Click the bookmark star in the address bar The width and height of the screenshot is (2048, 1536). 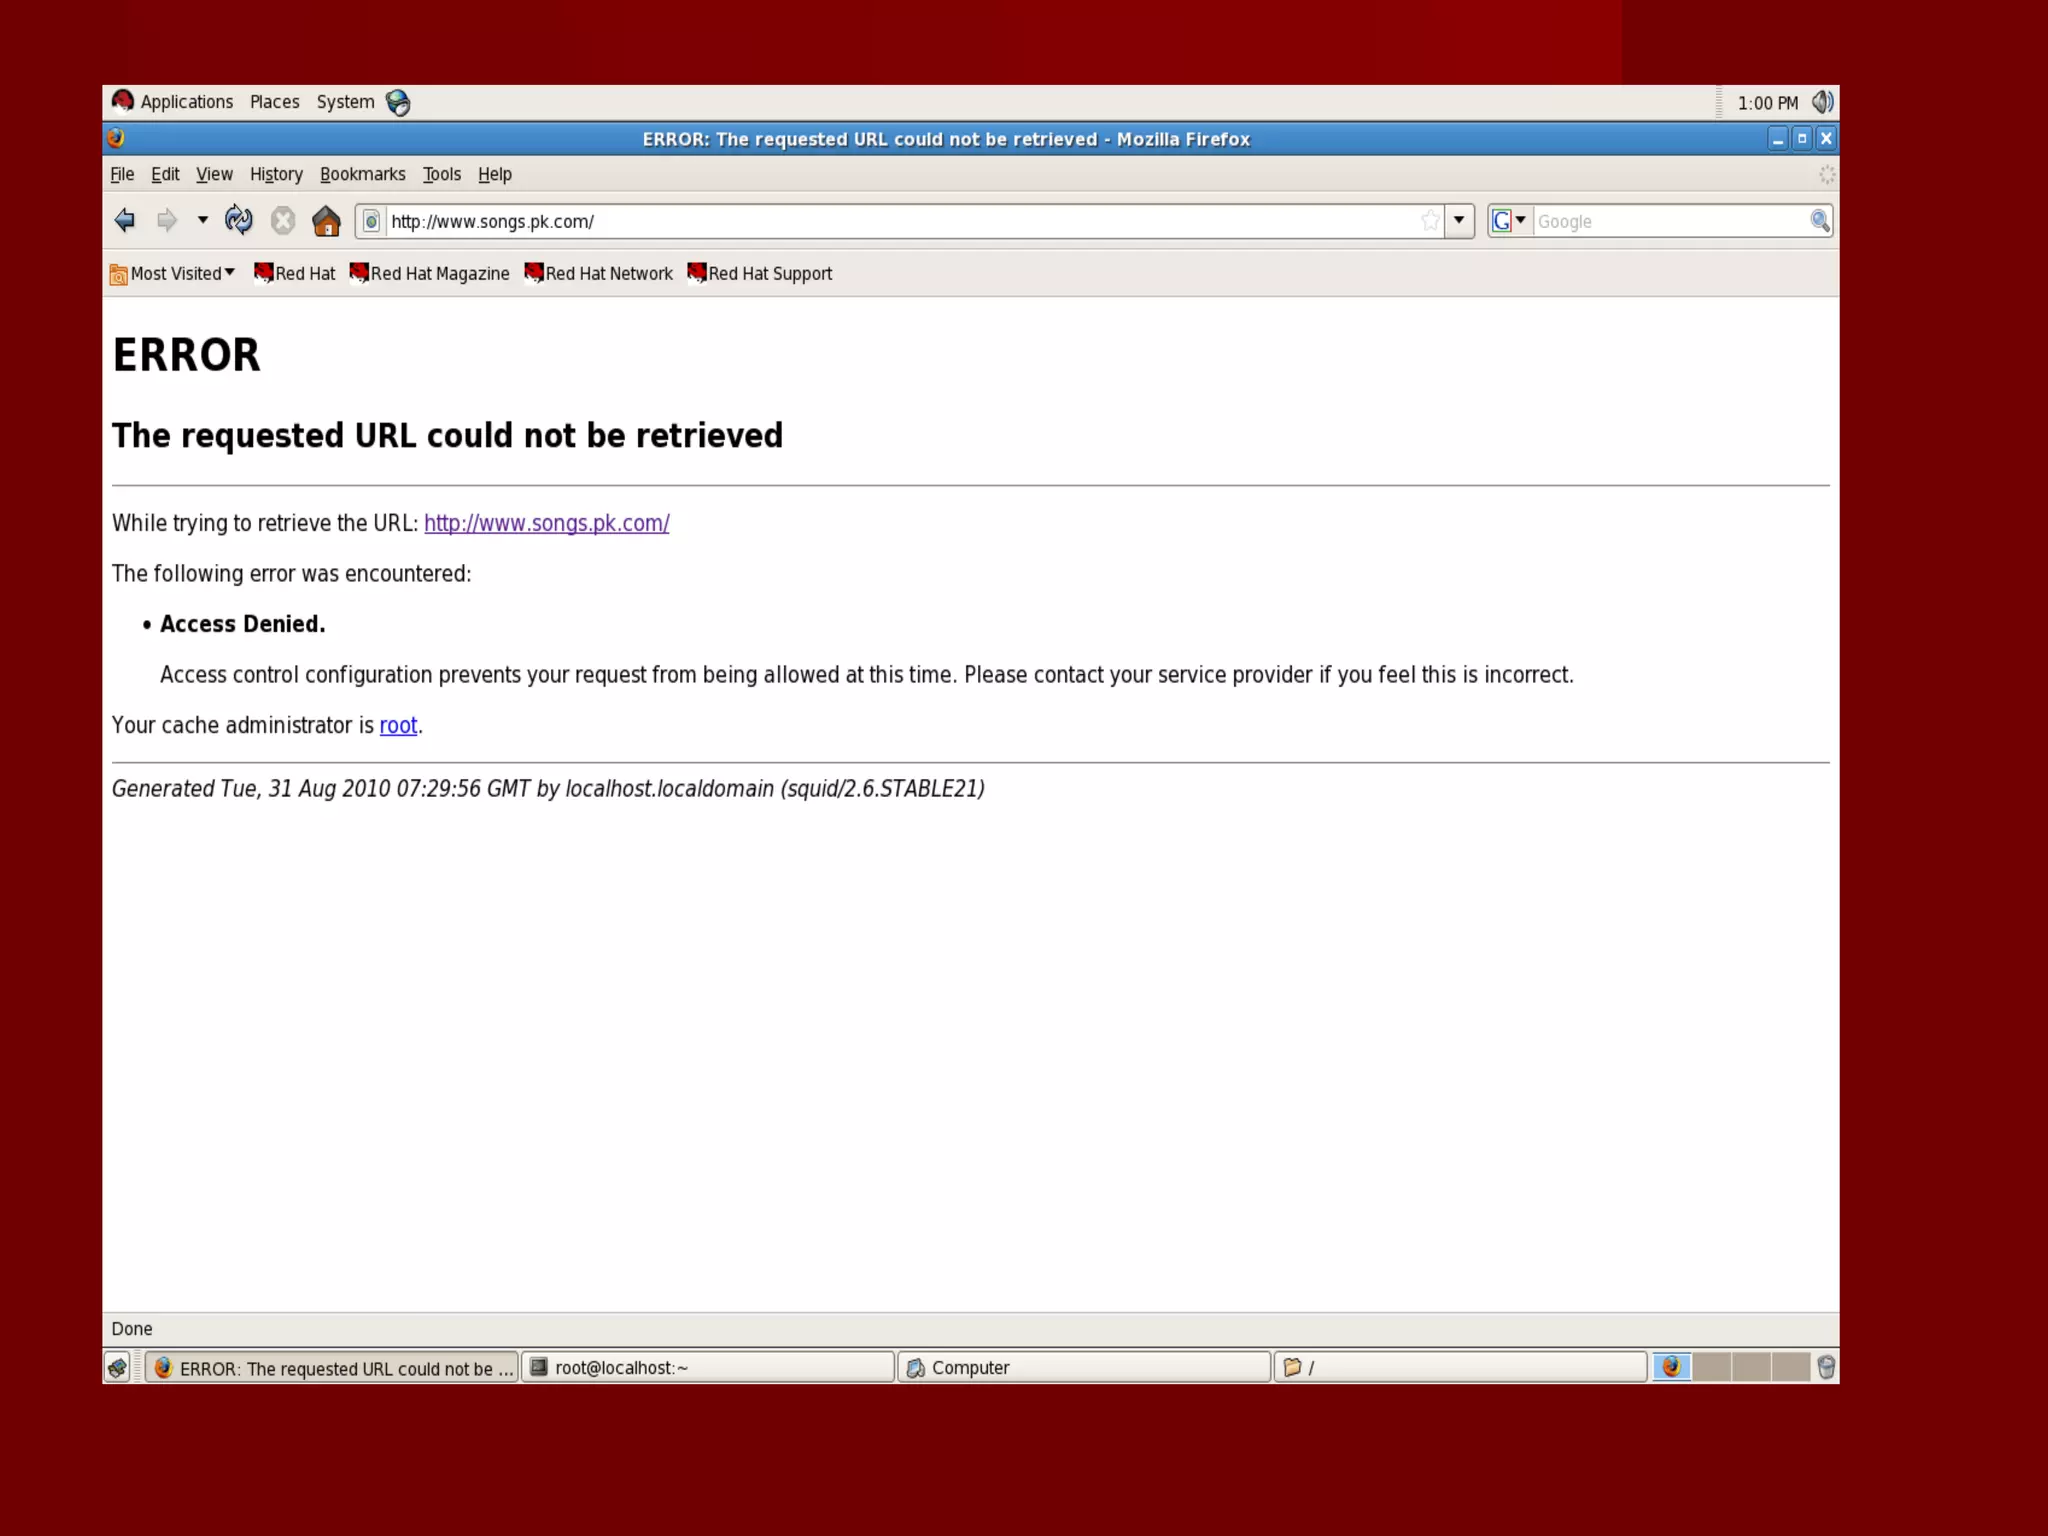1430,221
